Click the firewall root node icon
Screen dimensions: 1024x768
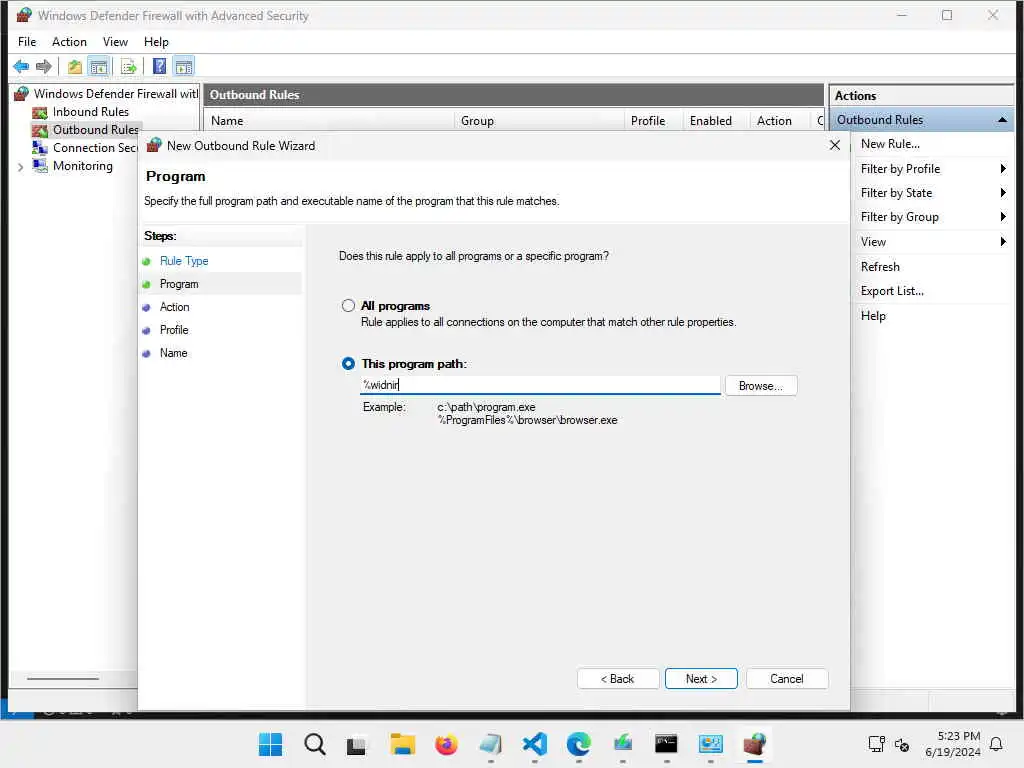coord(22,94)
